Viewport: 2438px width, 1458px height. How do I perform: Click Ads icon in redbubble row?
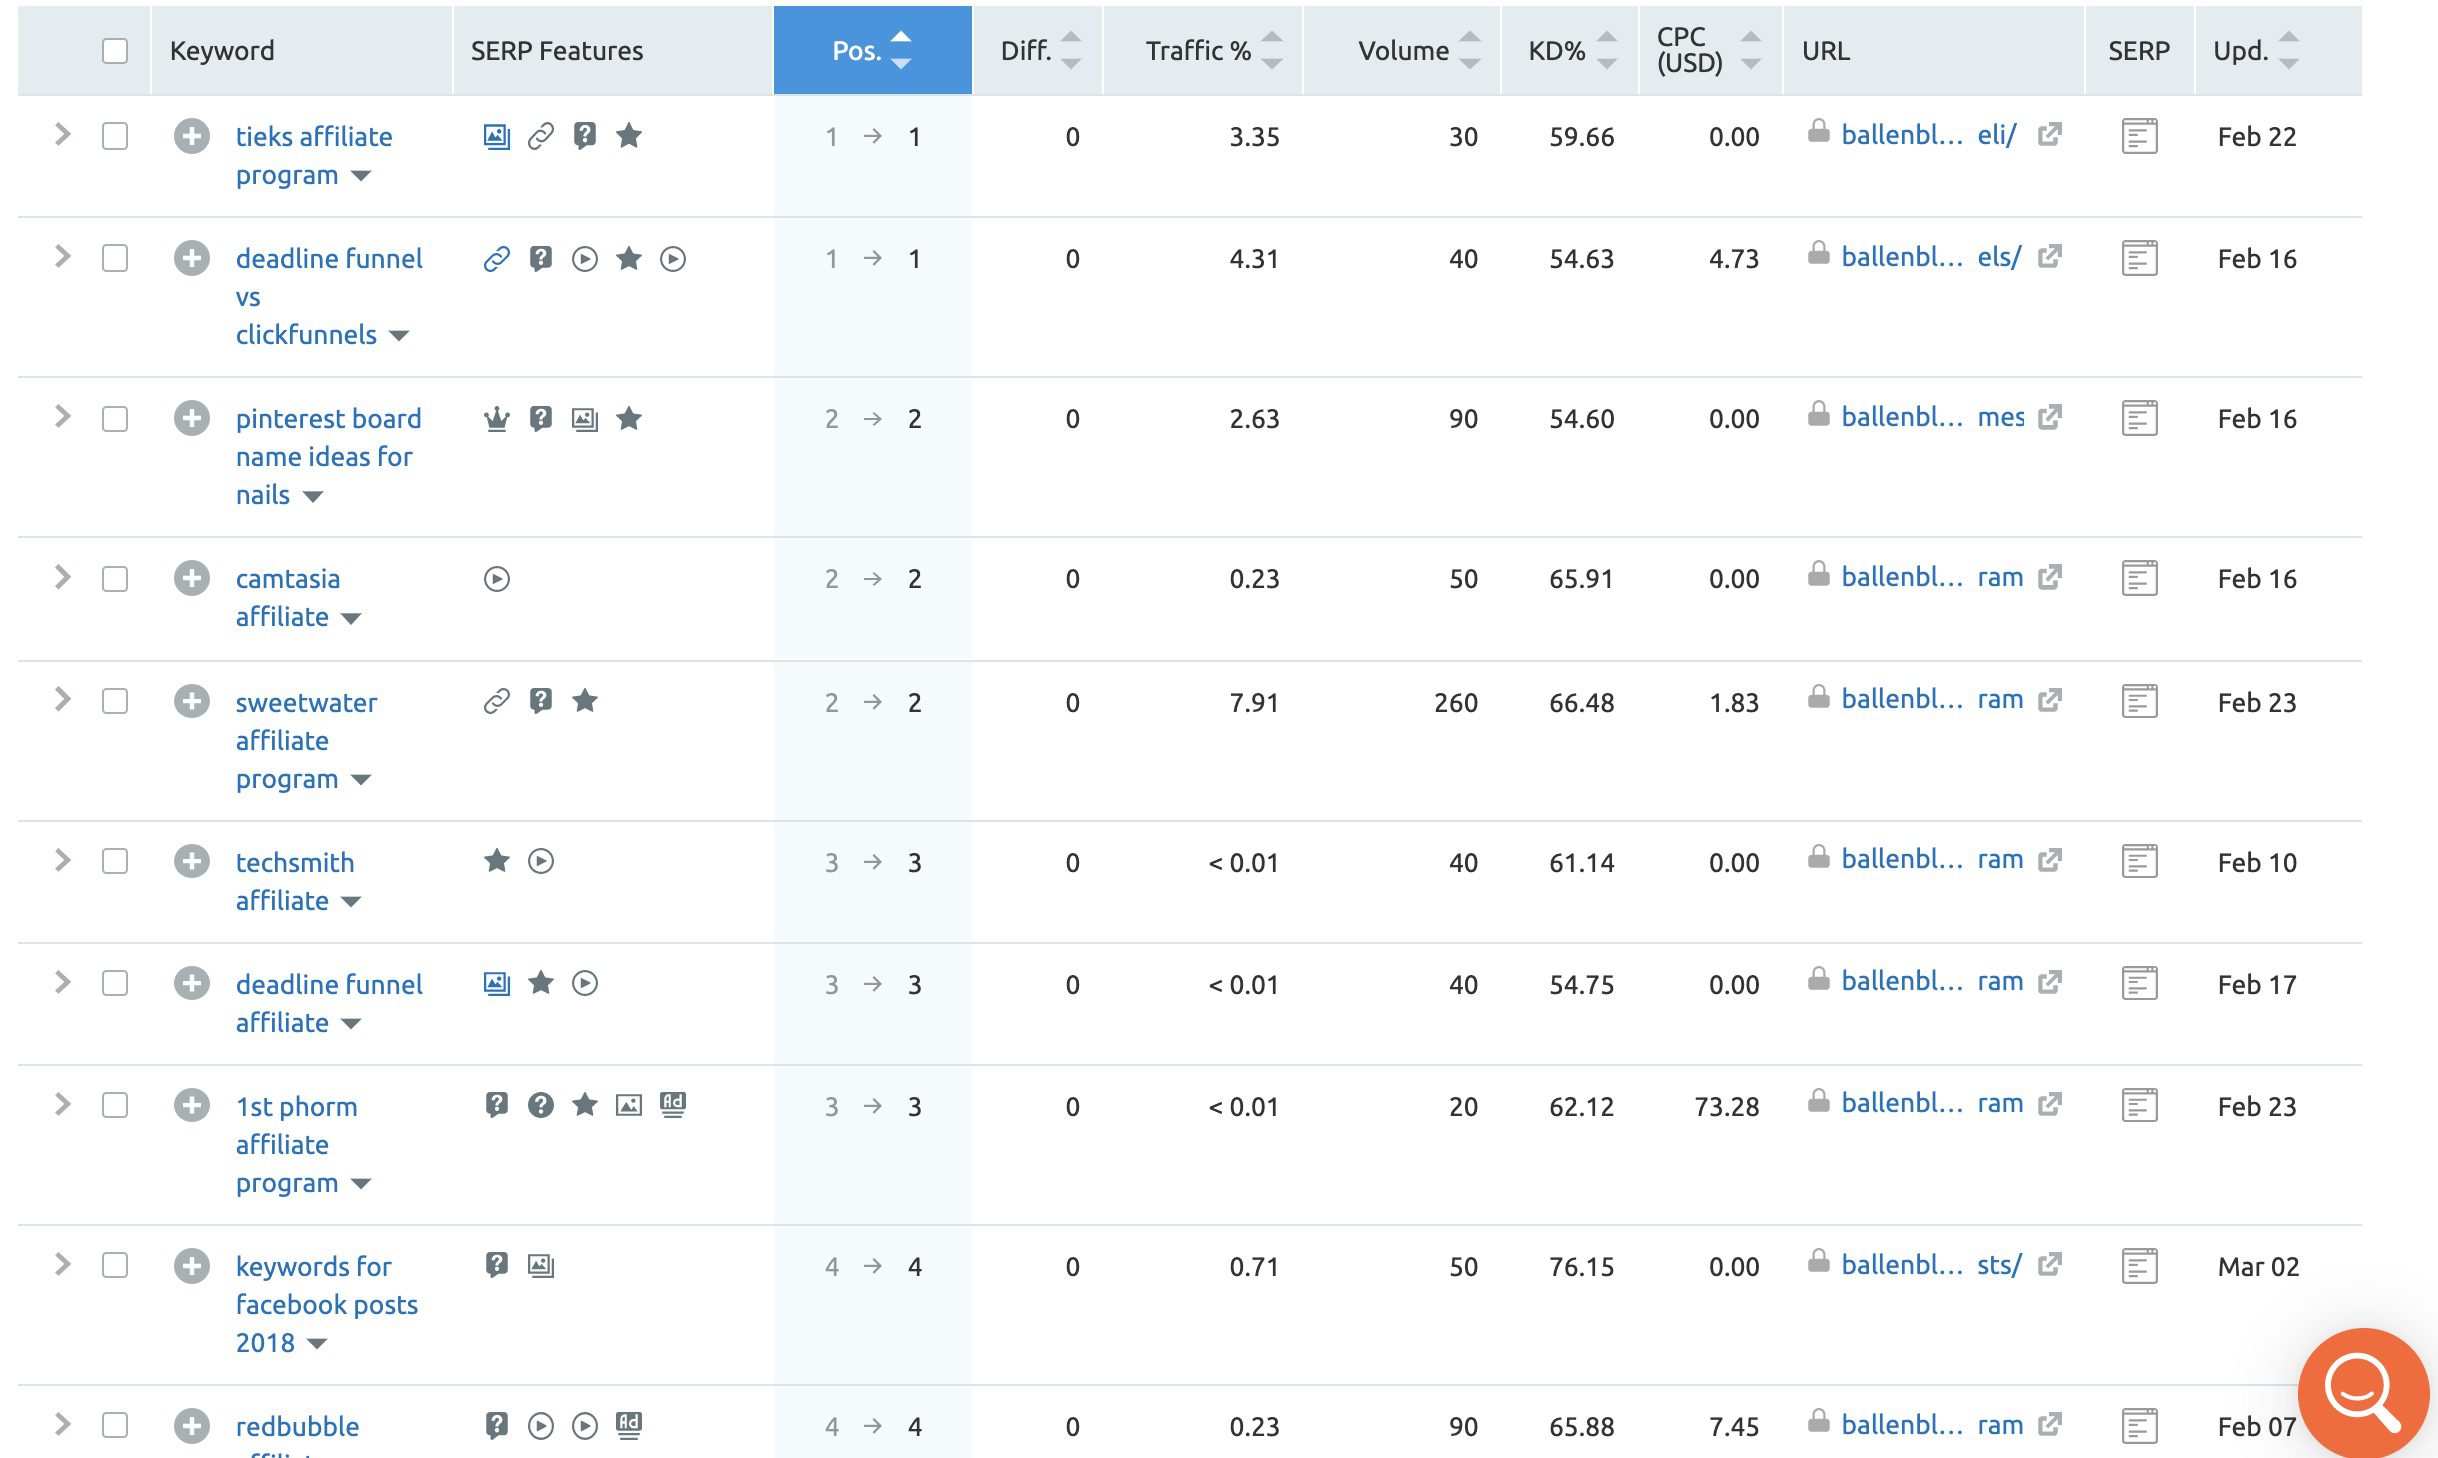[629, 1425]
